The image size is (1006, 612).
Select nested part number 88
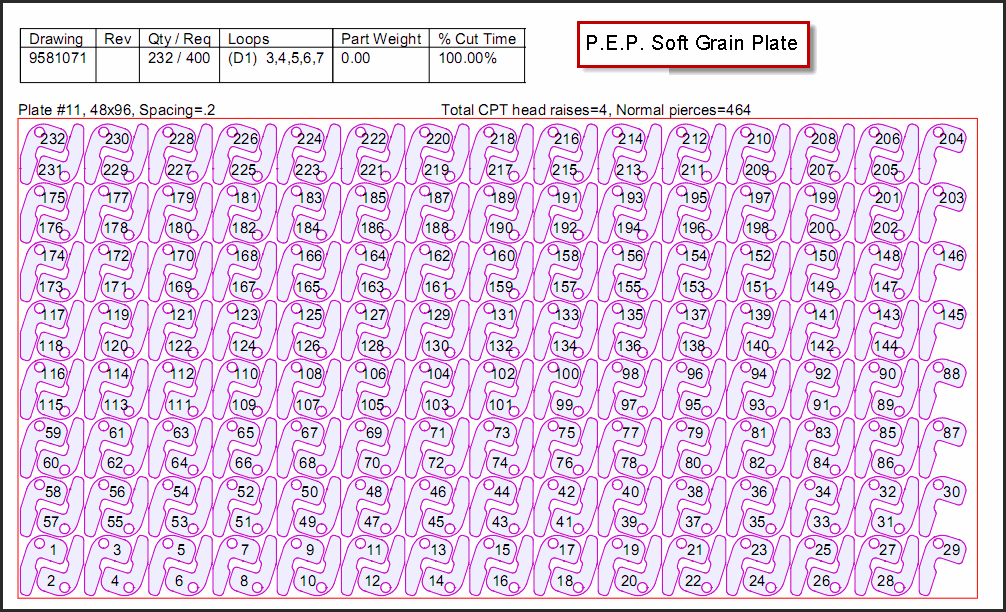click(x=951, y=374)
